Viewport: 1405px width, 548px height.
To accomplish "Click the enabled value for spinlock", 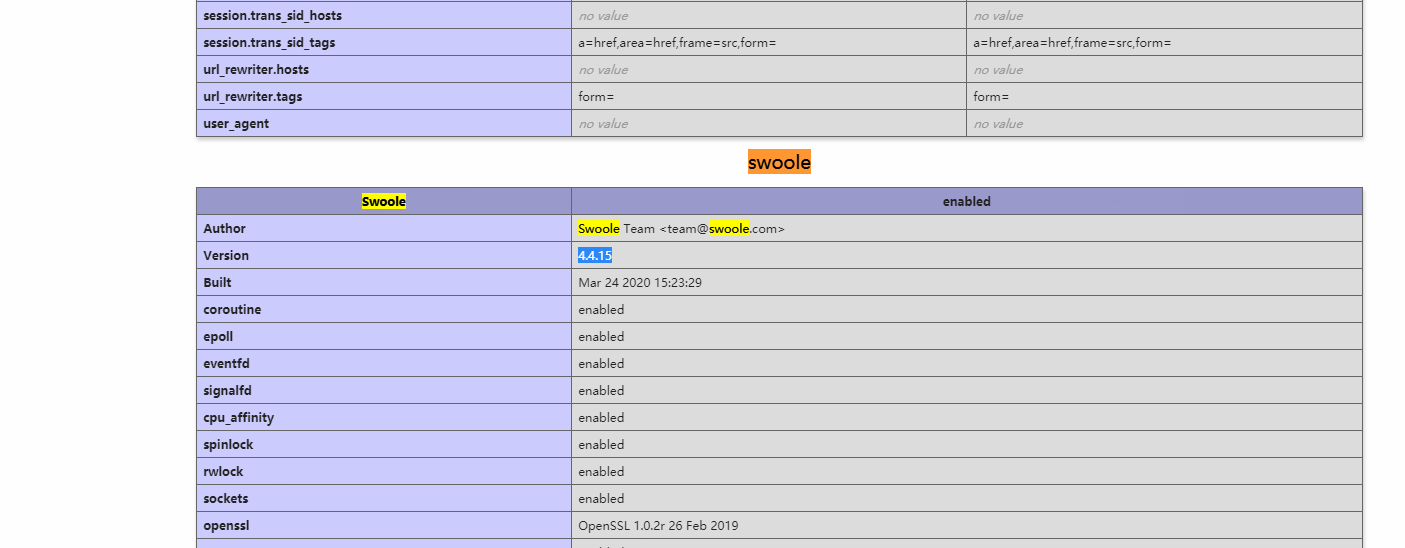I will (x=601, y=444).
